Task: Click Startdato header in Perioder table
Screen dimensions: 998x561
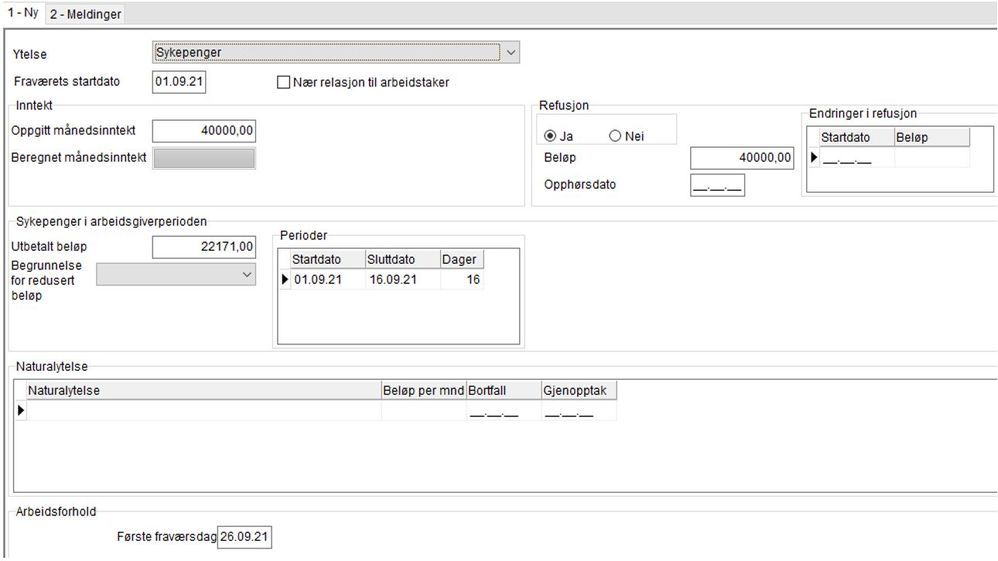Action: pyautogui.click(x=328, y=259)
